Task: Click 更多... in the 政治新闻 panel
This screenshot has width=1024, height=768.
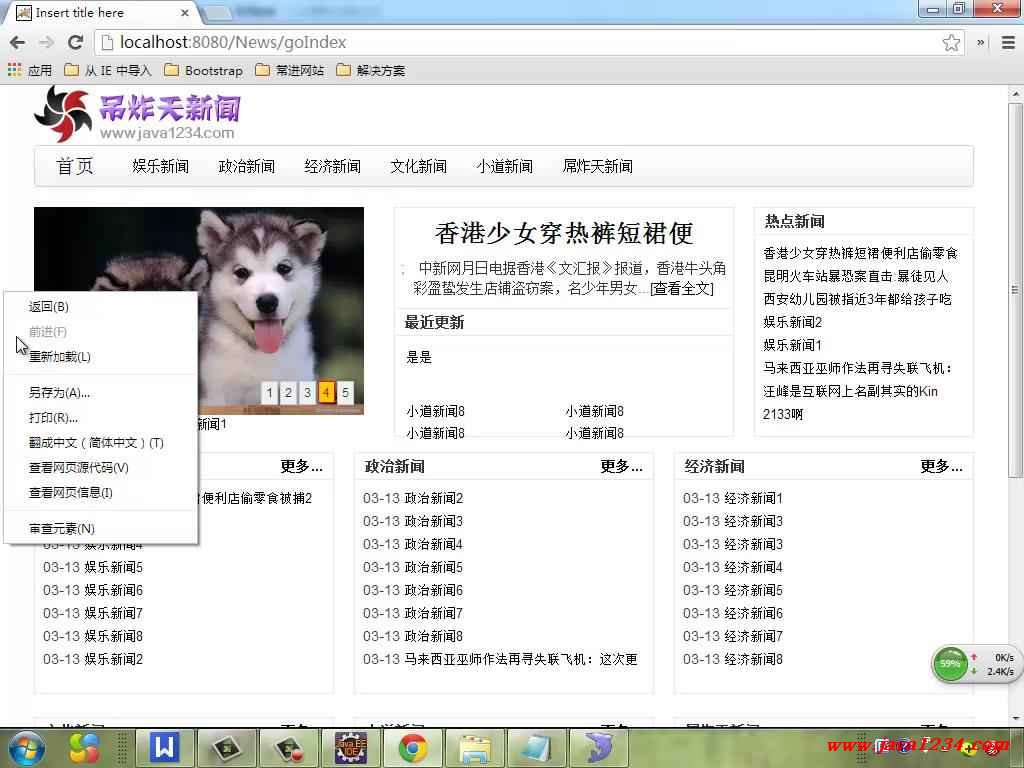Action: [x=621, y=466]
